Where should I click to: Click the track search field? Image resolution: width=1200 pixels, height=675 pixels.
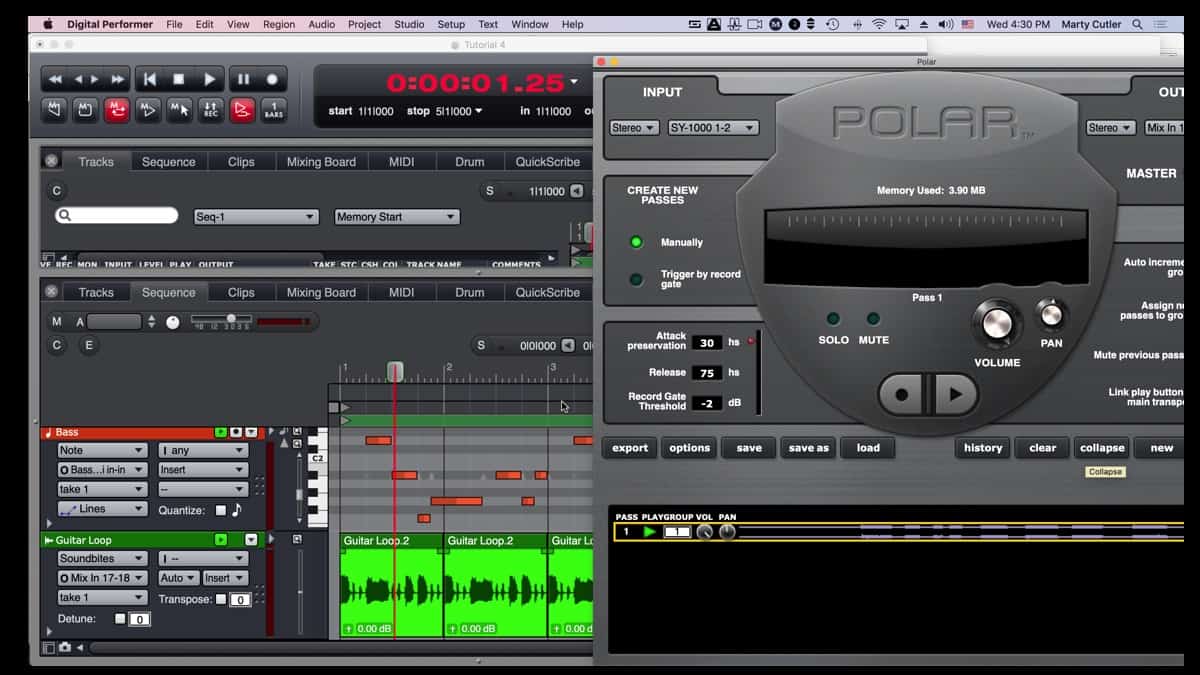(117, 216)
